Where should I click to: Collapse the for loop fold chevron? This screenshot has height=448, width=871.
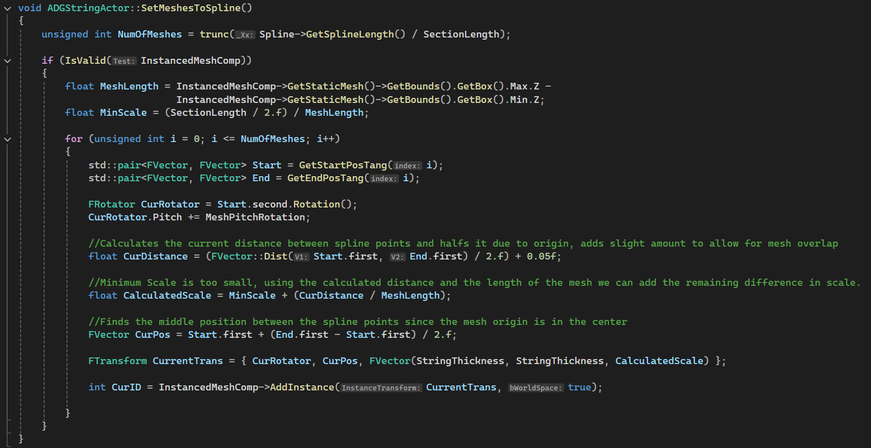(8, 139)
